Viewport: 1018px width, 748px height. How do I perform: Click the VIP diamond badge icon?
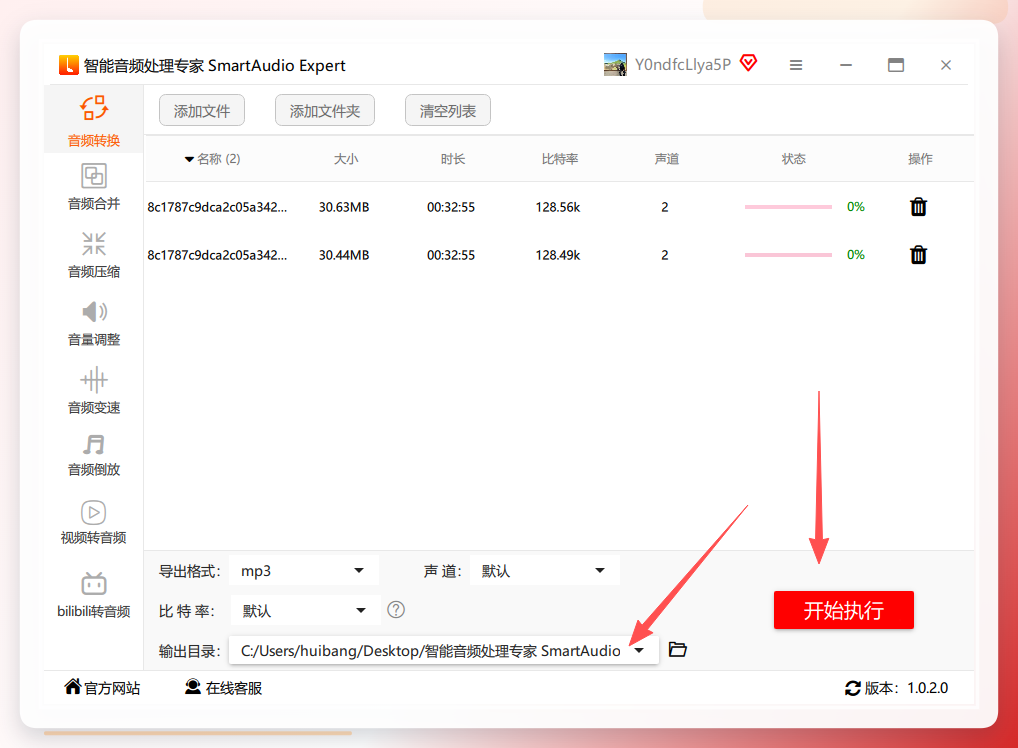[x=749, y=63]
